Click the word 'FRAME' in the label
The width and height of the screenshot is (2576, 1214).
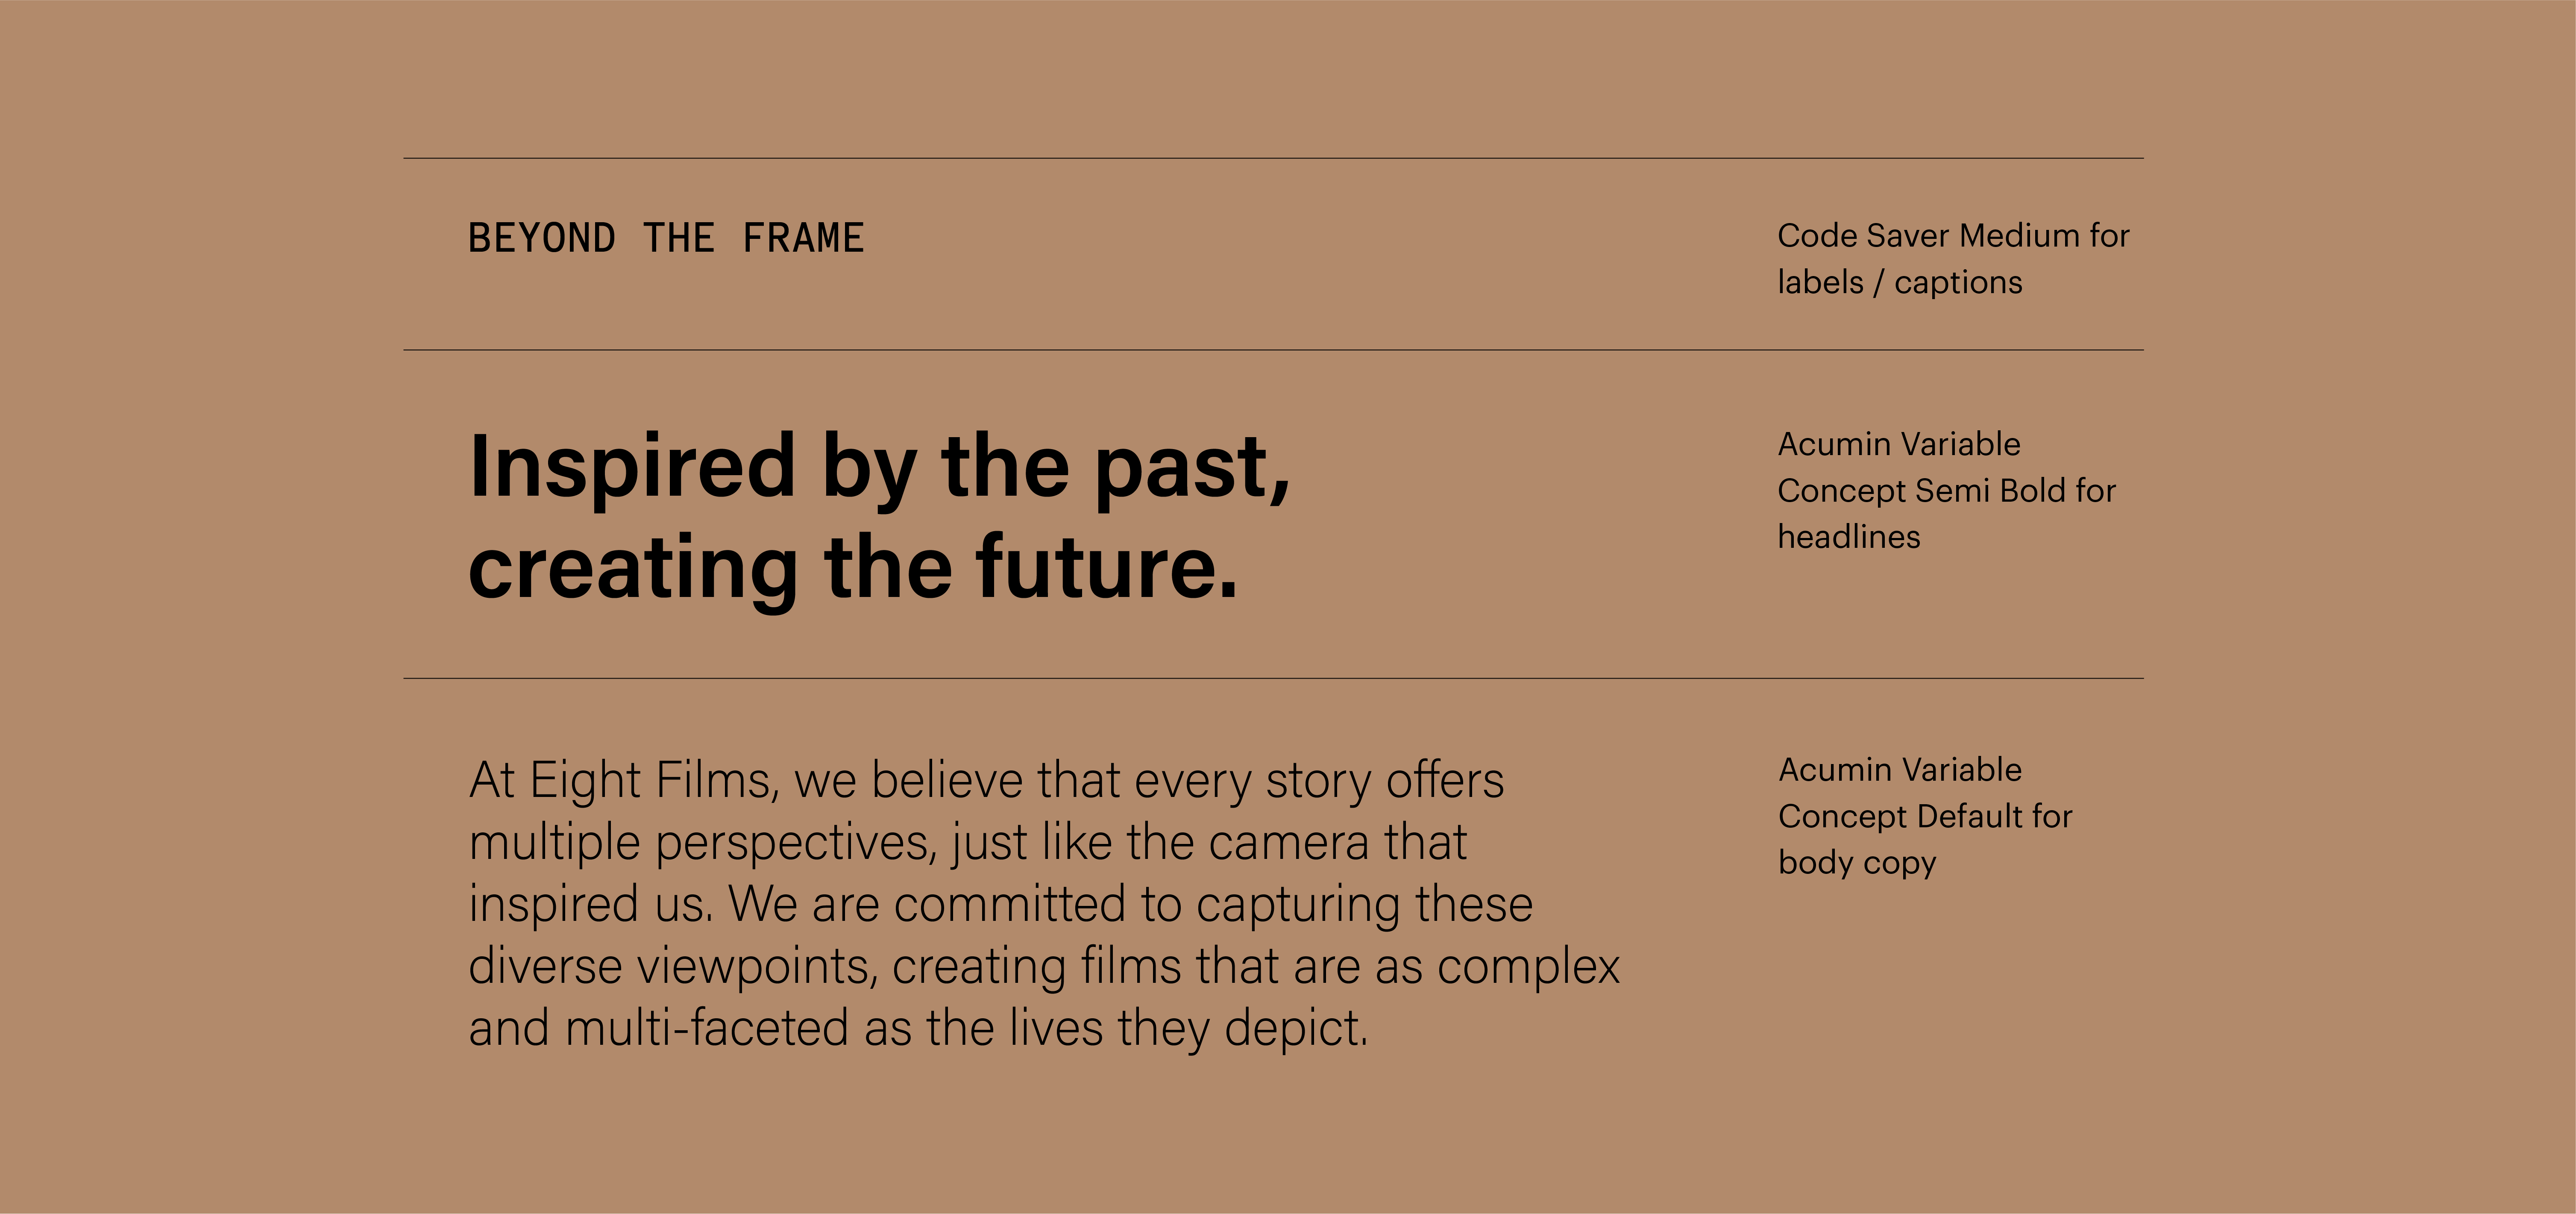coord(803,238)
